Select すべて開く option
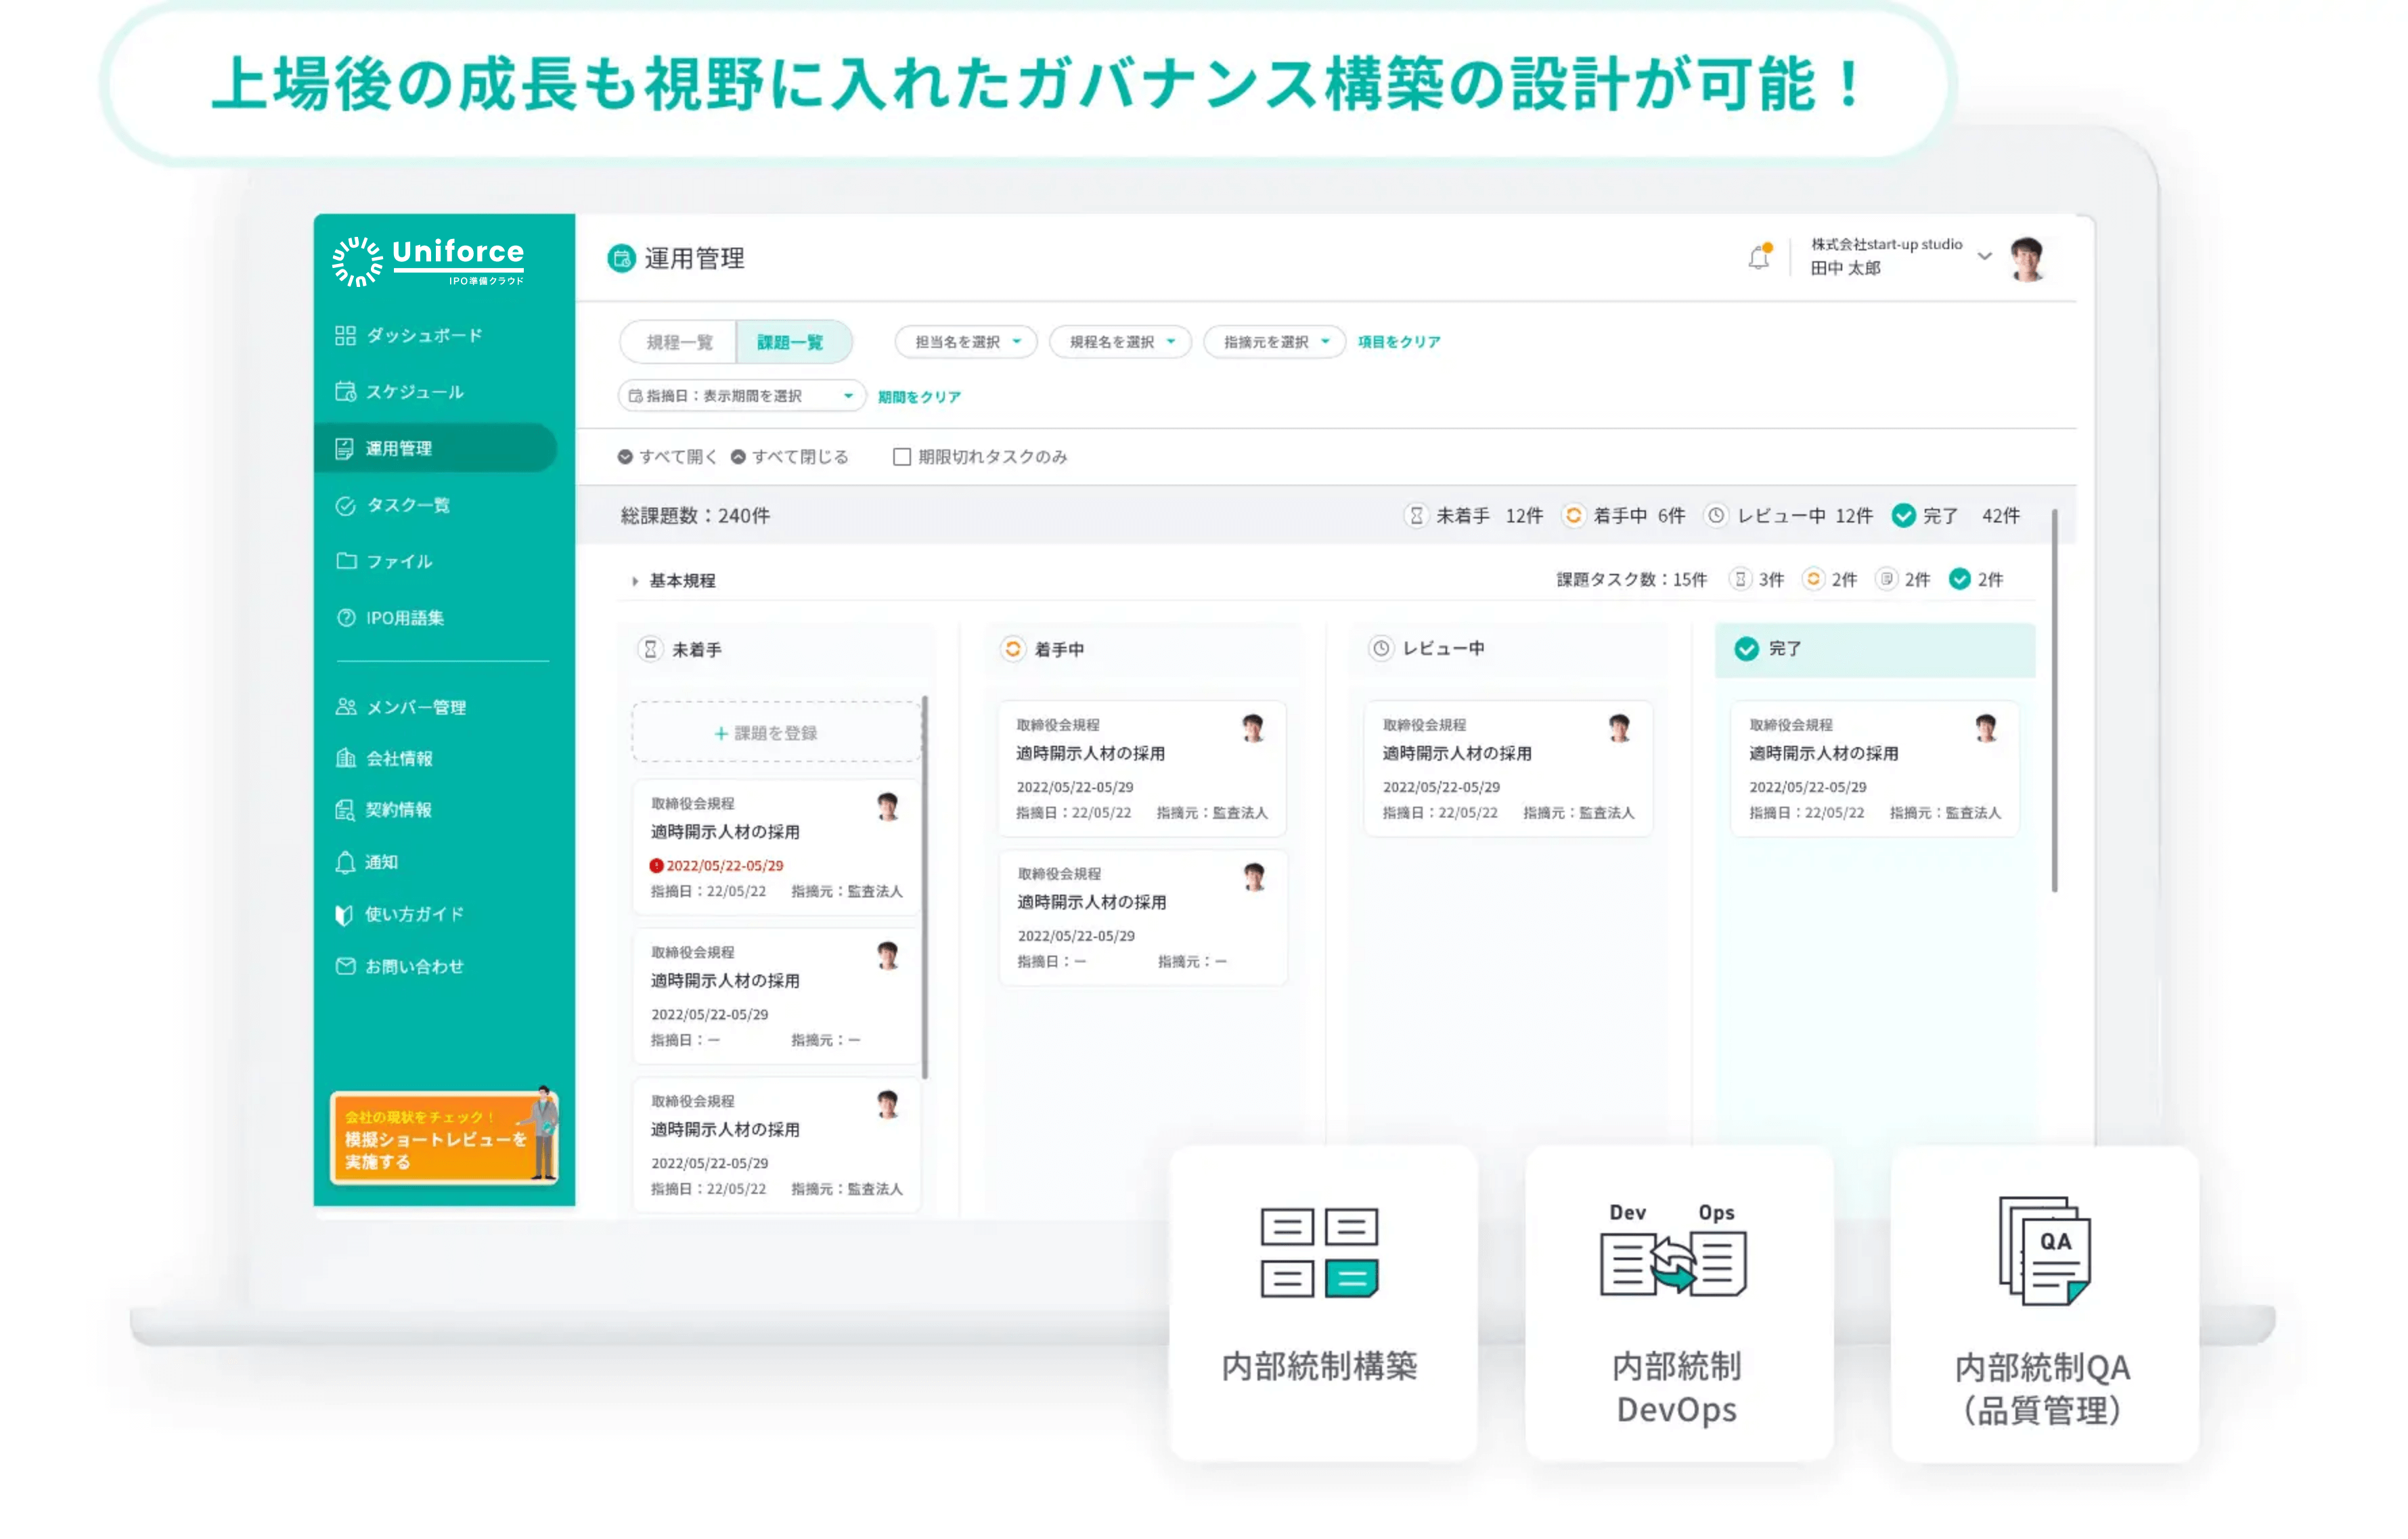2408x1539 pixels. tap(667, 457)
